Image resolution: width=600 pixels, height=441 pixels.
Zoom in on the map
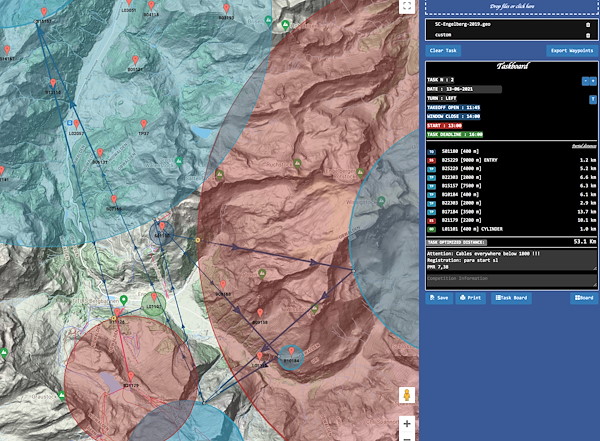tap(407, 424)
